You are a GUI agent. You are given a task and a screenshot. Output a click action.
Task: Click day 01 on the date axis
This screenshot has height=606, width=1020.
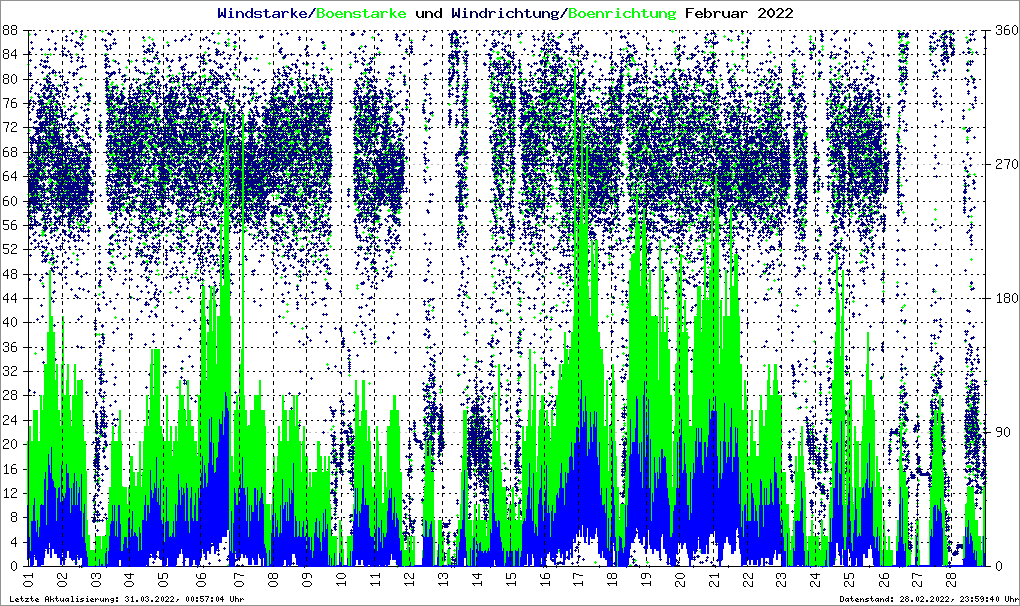tap(28, 579)
